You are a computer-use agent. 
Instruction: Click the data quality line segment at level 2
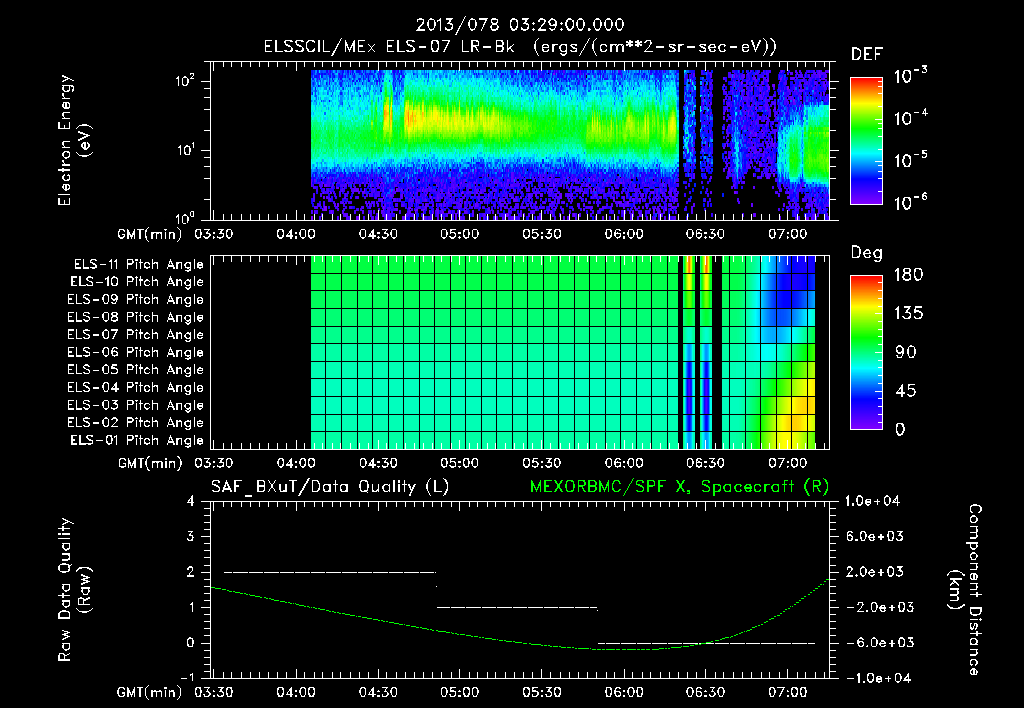[x=330, y=572]
